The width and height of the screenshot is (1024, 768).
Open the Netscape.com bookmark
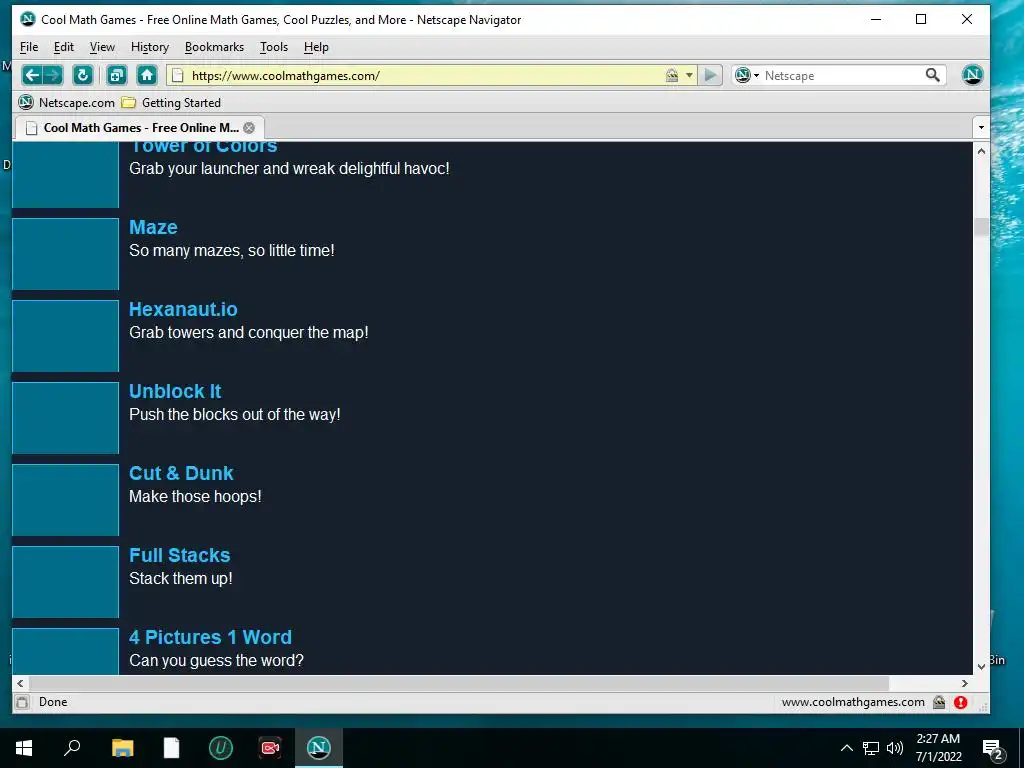click(x=67, y=103)
